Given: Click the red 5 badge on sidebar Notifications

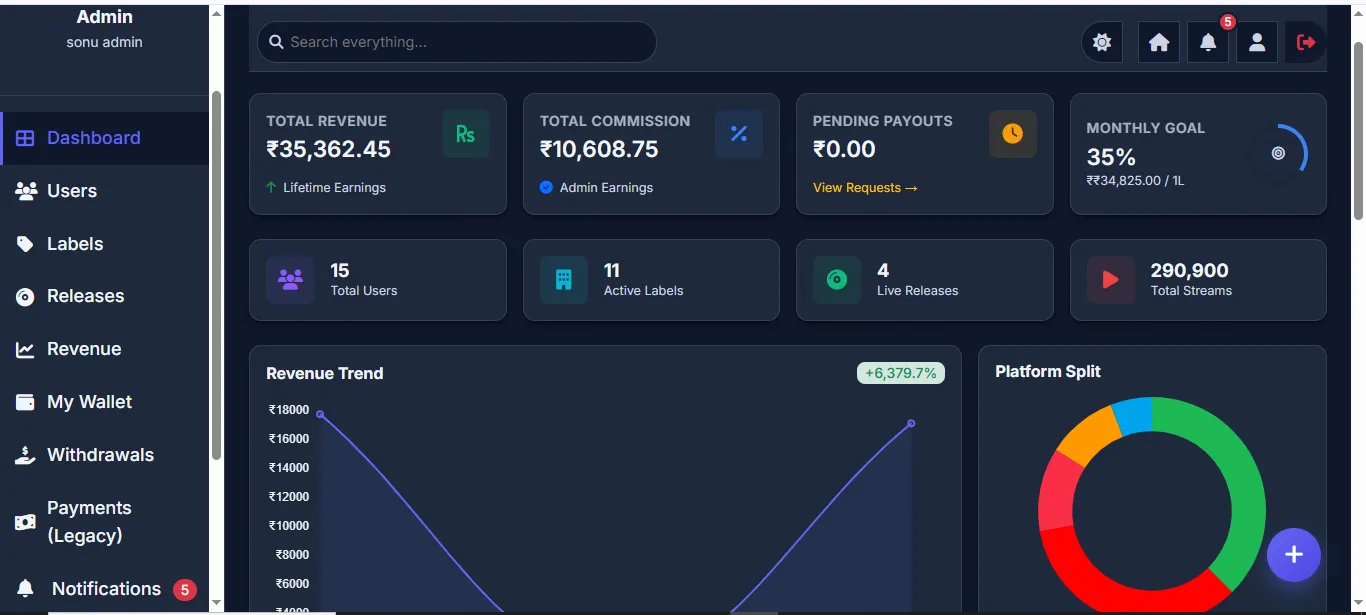Looking at the screenshot, I should 184,589.
